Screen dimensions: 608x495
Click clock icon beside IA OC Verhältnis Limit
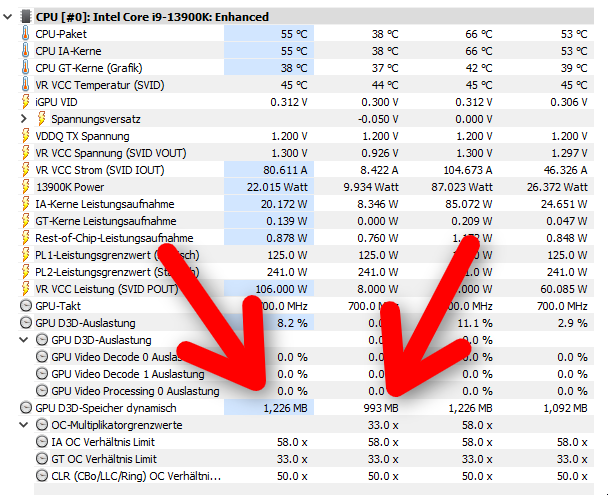[x=41, y=442]
